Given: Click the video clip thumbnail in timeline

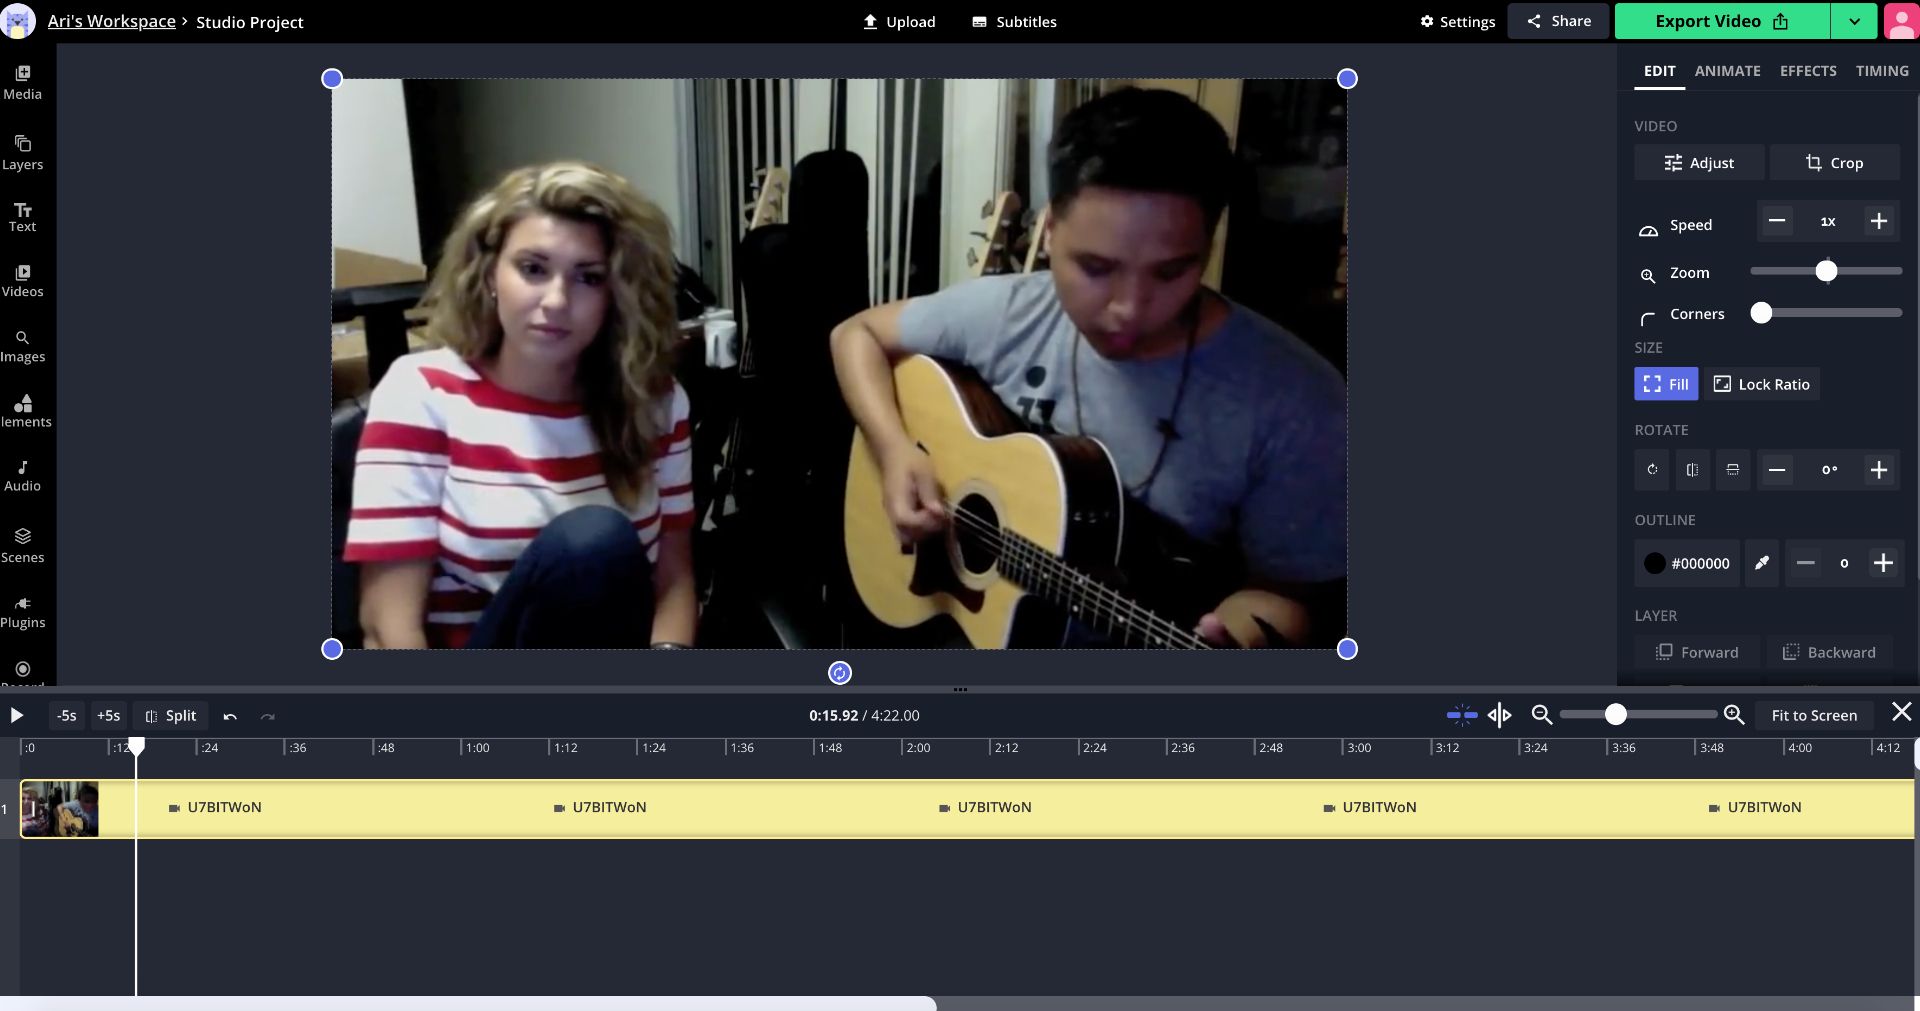Looking at the screenshot, I should [60, 809].
